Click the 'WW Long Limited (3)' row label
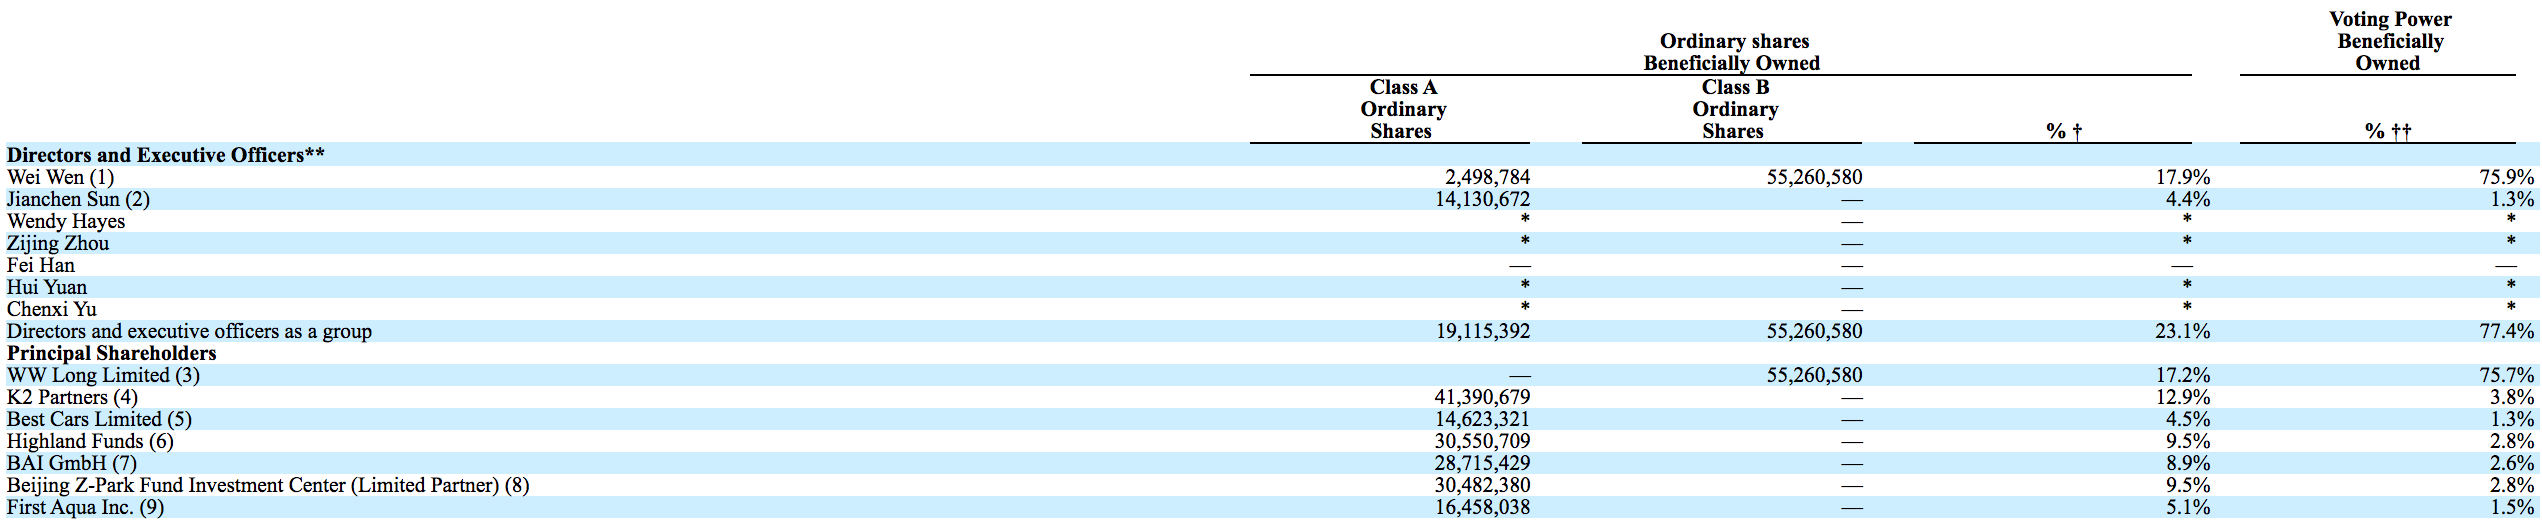This screenshot has width=2542, height=520. (x=103, y=375)
